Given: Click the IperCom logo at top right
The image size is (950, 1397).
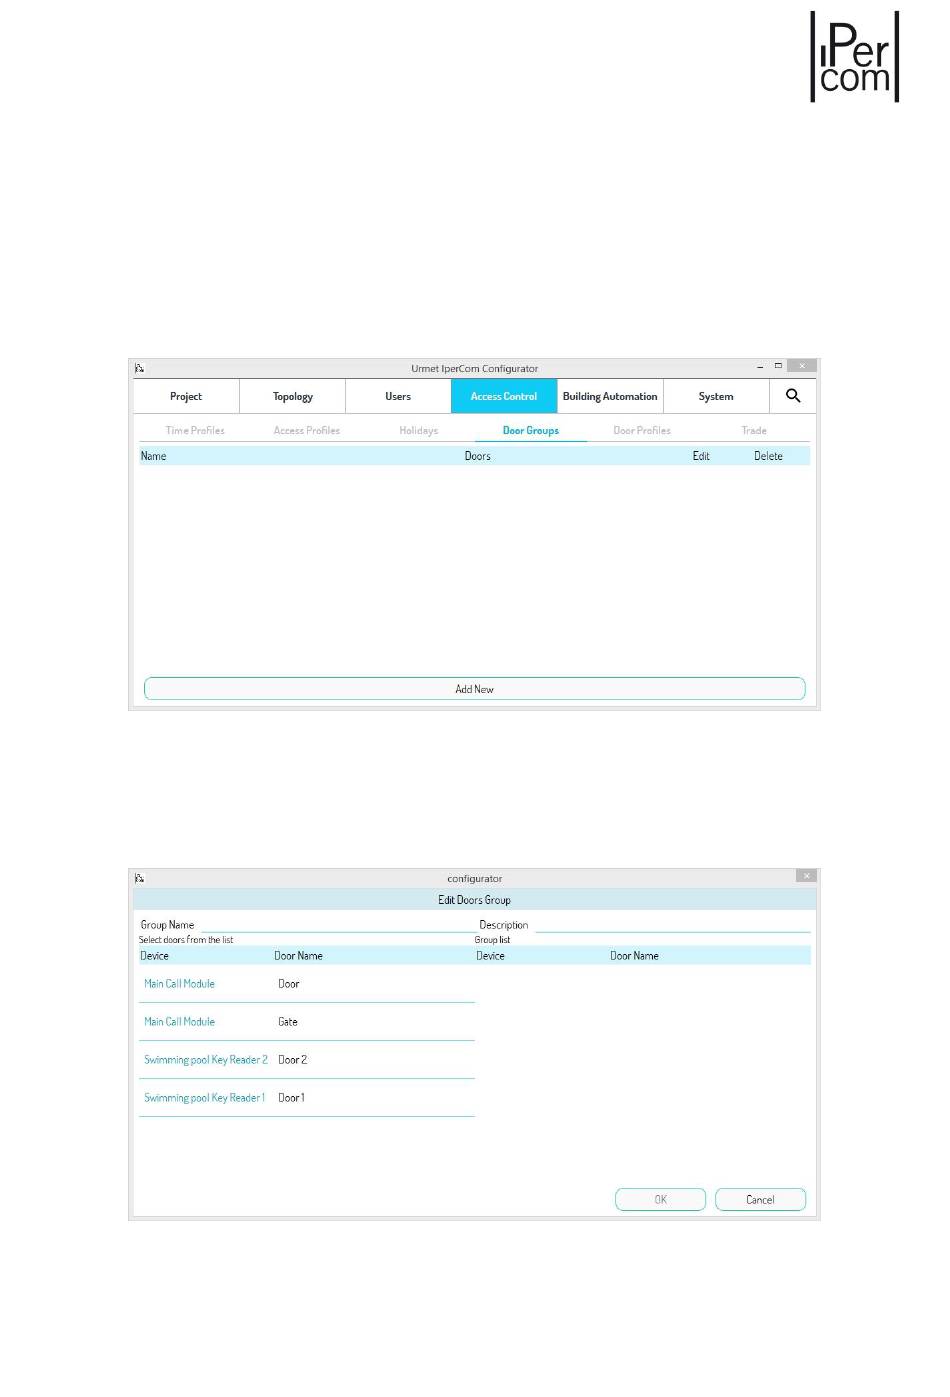Looking at the screenshot, I should [x=854, y=57].
